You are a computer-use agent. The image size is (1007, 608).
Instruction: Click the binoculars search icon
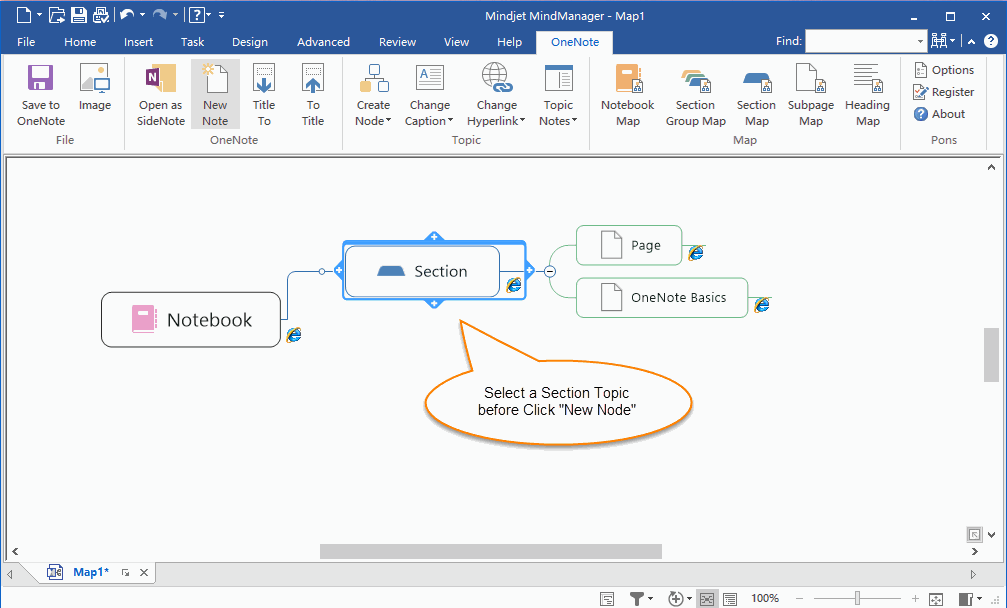[939, 41]
